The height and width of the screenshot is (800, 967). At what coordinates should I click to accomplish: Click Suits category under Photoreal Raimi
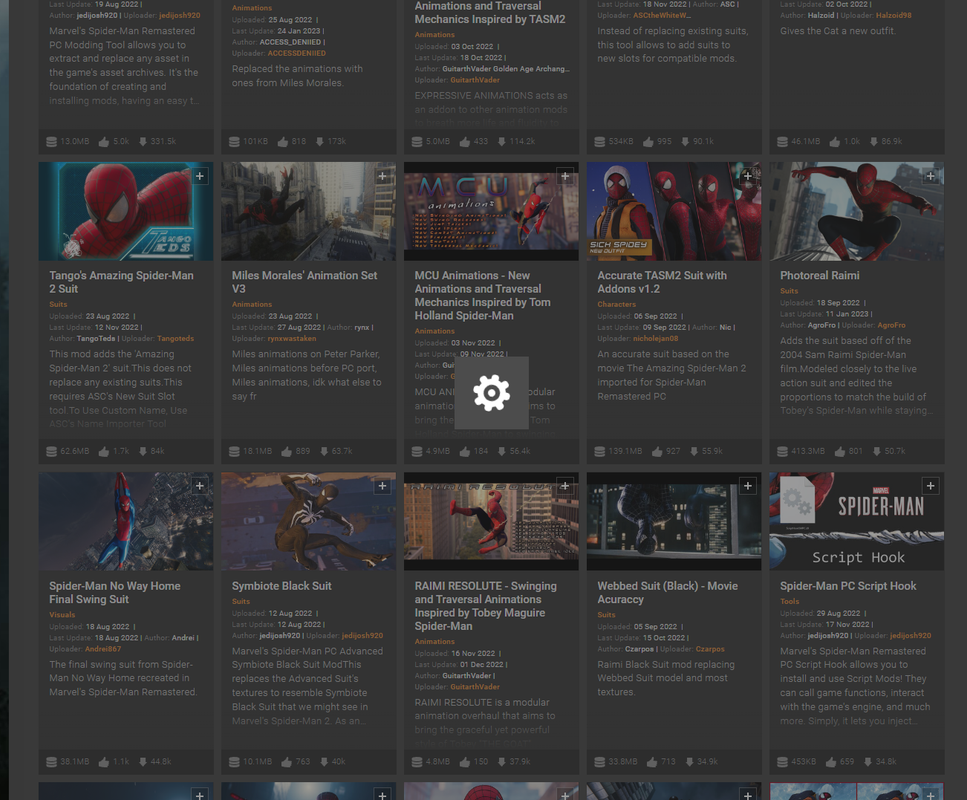coord(789,291)
